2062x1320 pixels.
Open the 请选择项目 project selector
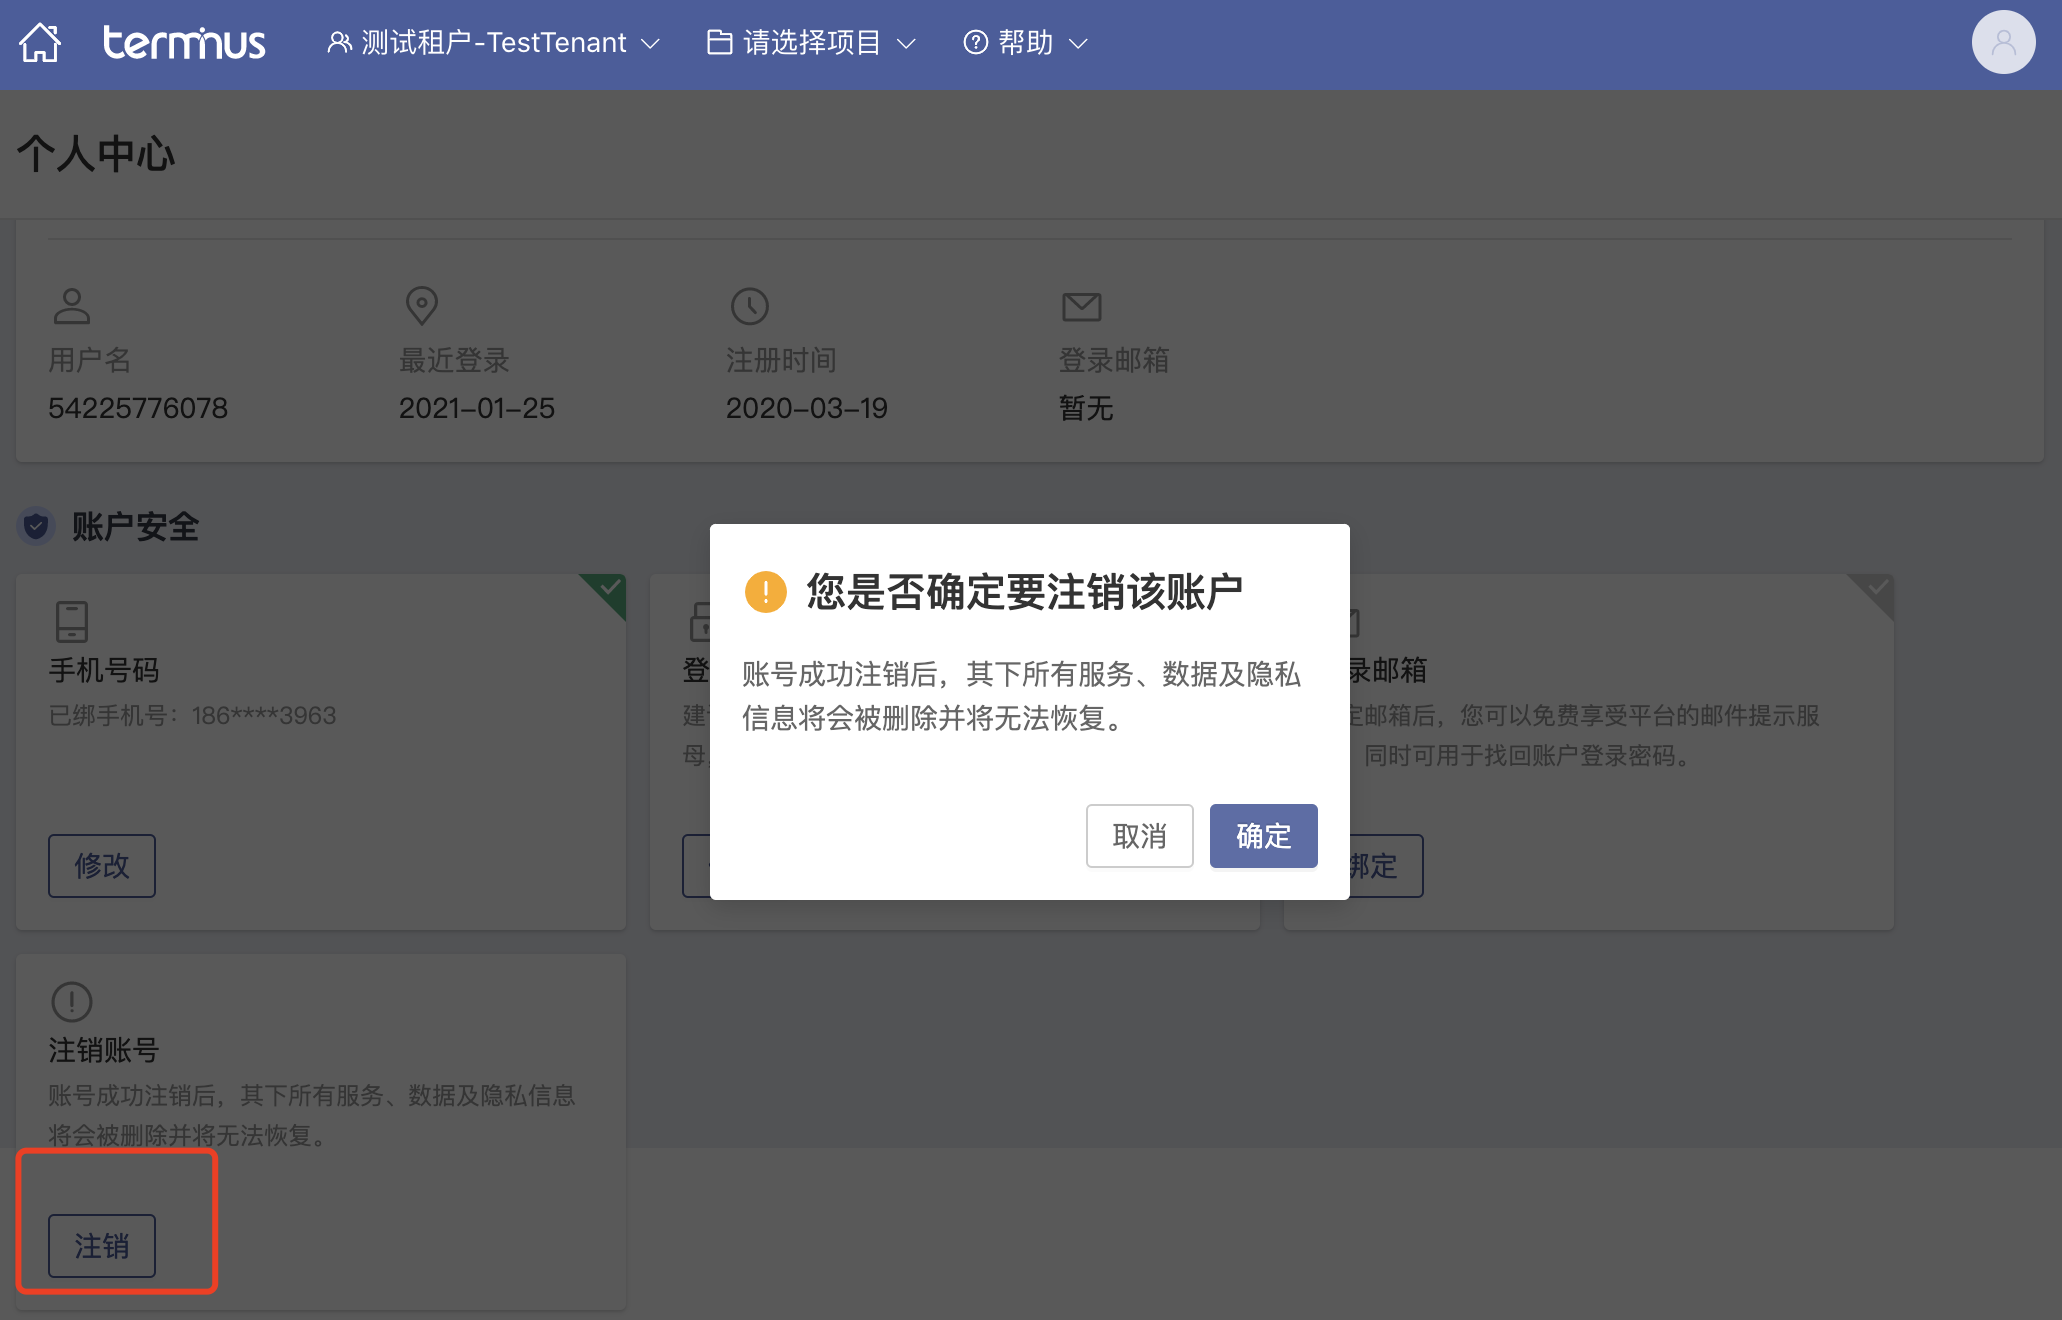pyautogui.click(x=811, y=42)
